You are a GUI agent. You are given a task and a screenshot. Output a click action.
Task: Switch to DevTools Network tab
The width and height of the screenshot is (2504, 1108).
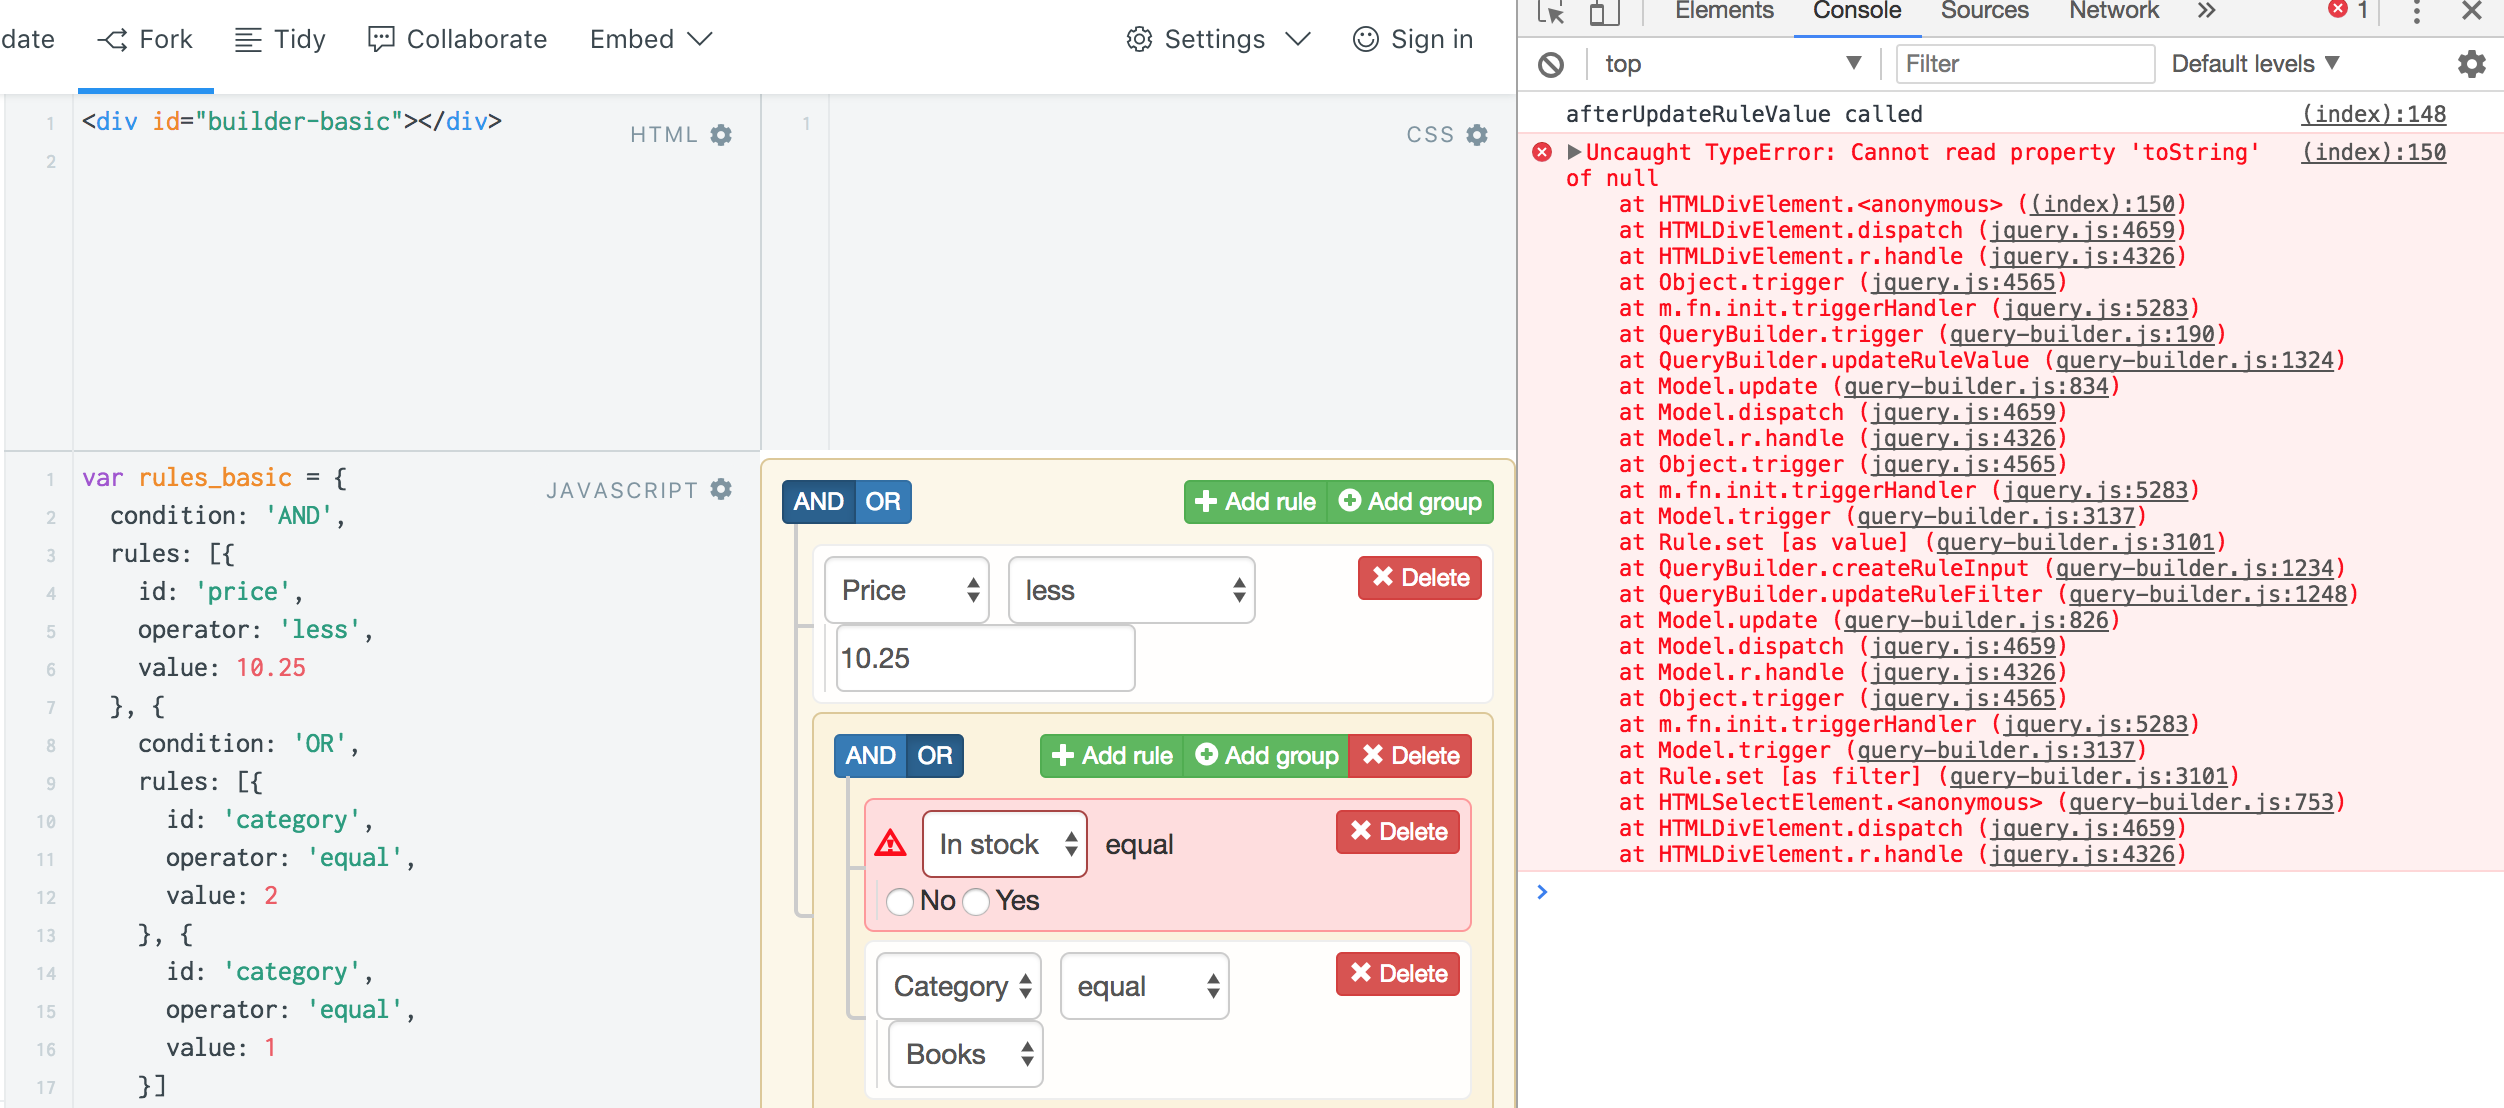2114,12
